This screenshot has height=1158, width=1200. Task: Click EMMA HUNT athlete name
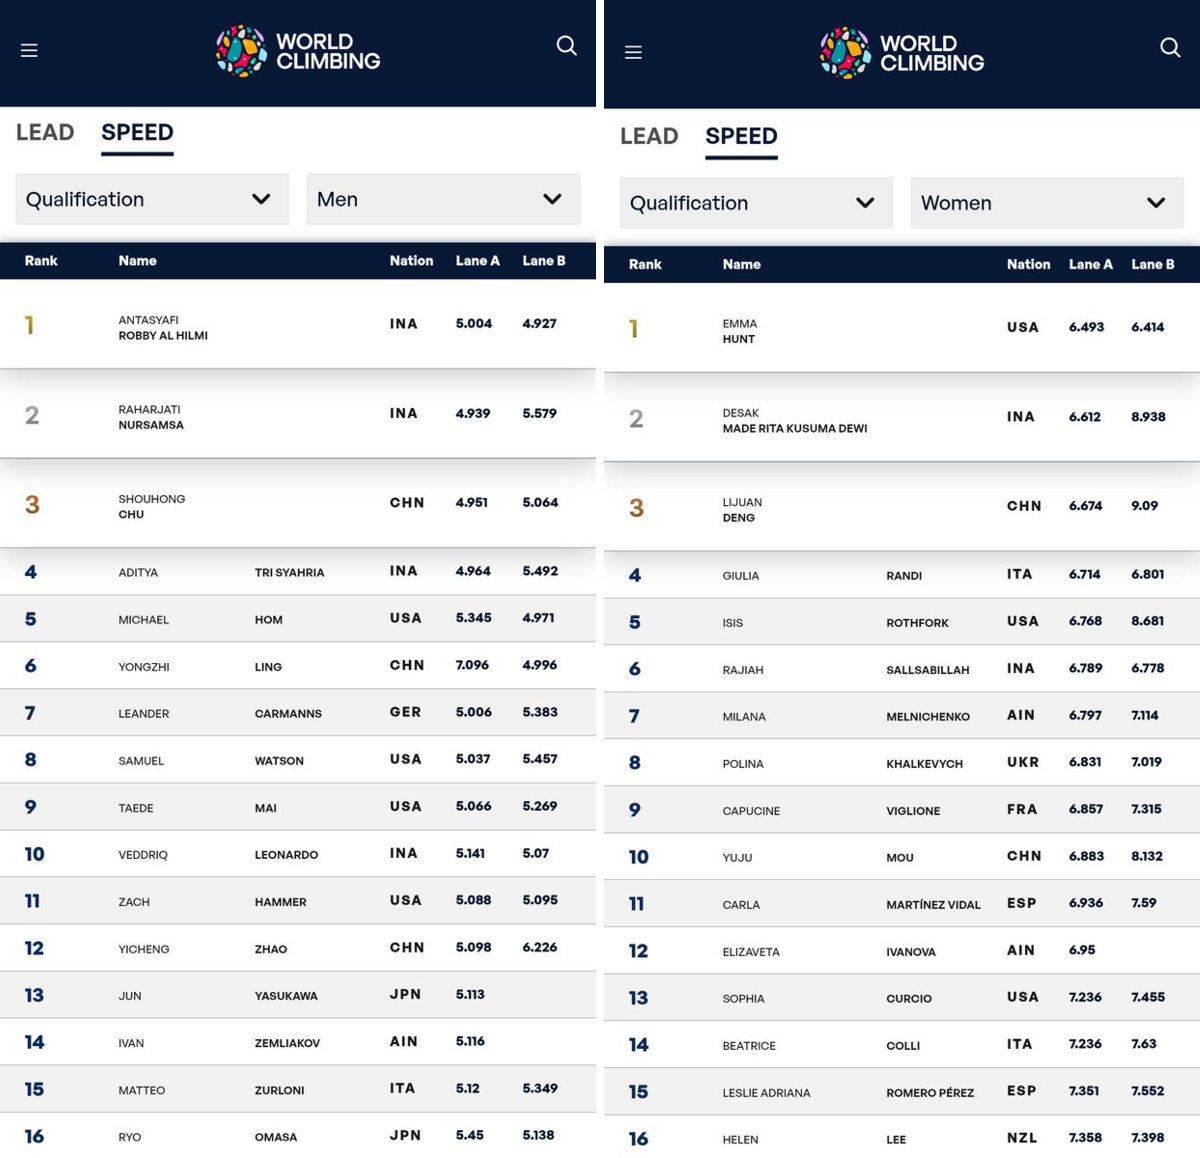click(x=740, y=331)
